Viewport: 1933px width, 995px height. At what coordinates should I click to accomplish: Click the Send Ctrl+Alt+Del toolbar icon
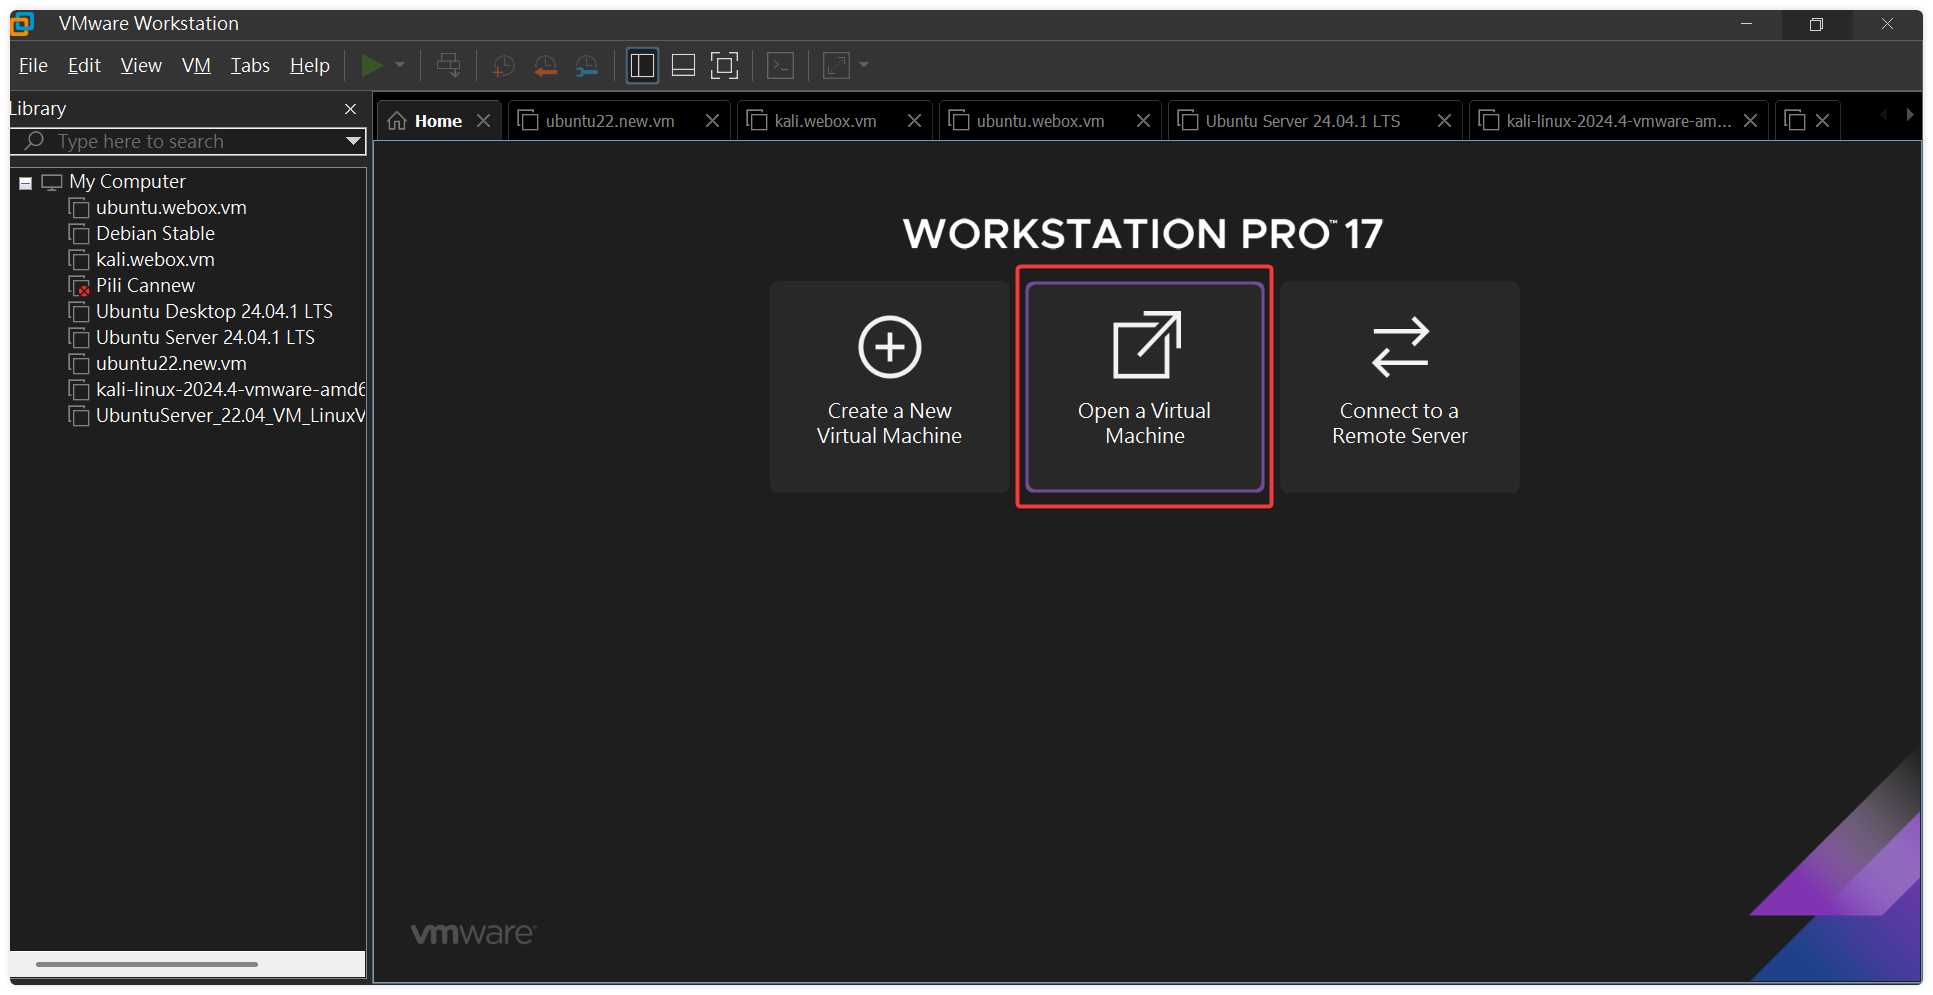(449, 66)
